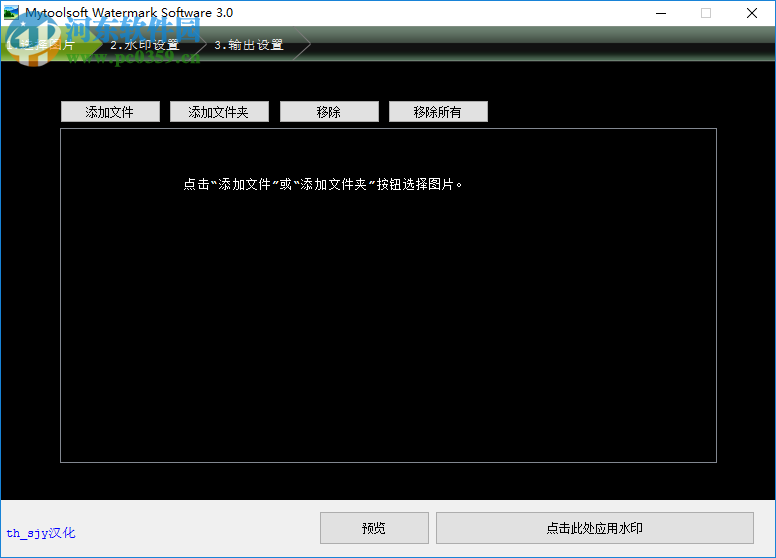Screen dimensions: 776x558
Task: Click the 添加文件 button
Action: 110,112
